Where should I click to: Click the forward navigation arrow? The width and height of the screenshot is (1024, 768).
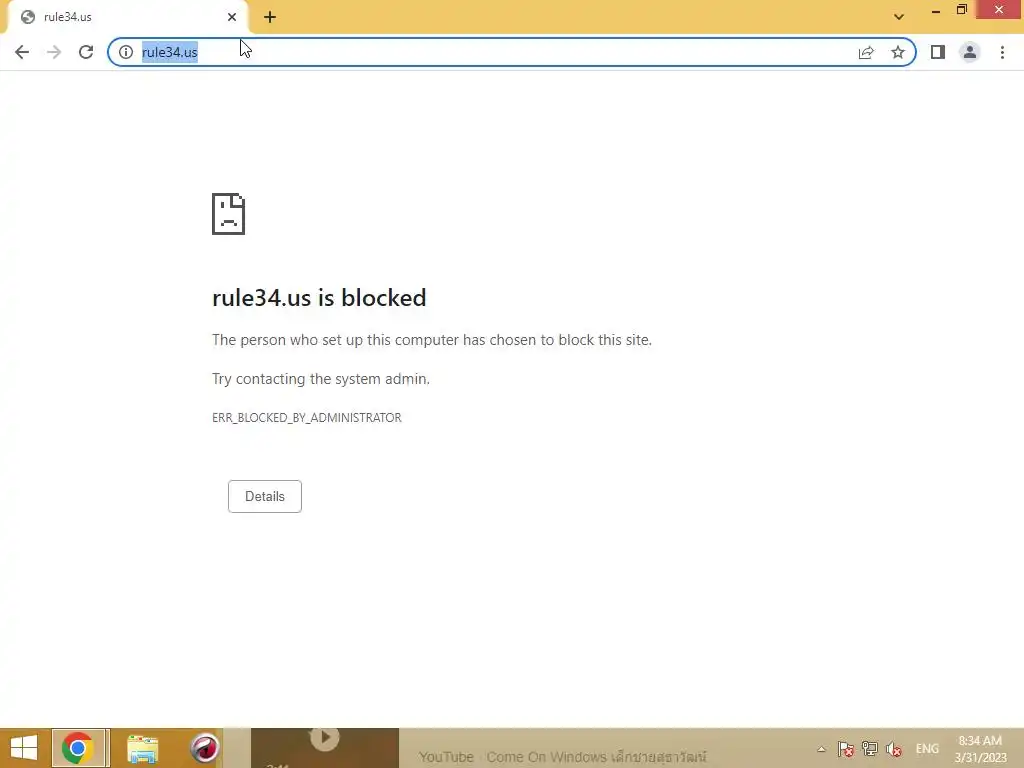[54, 52]
